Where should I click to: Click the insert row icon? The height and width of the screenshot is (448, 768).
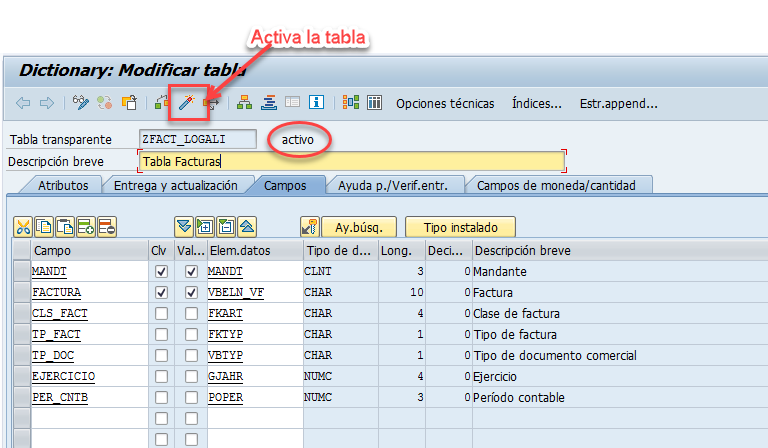[x=86, y=227]
